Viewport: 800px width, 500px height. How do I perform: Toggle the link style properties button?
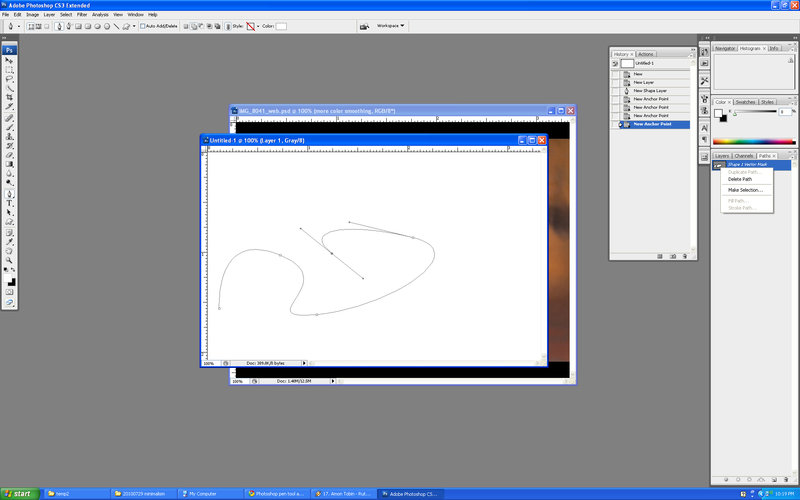click(x=228, y=26)
